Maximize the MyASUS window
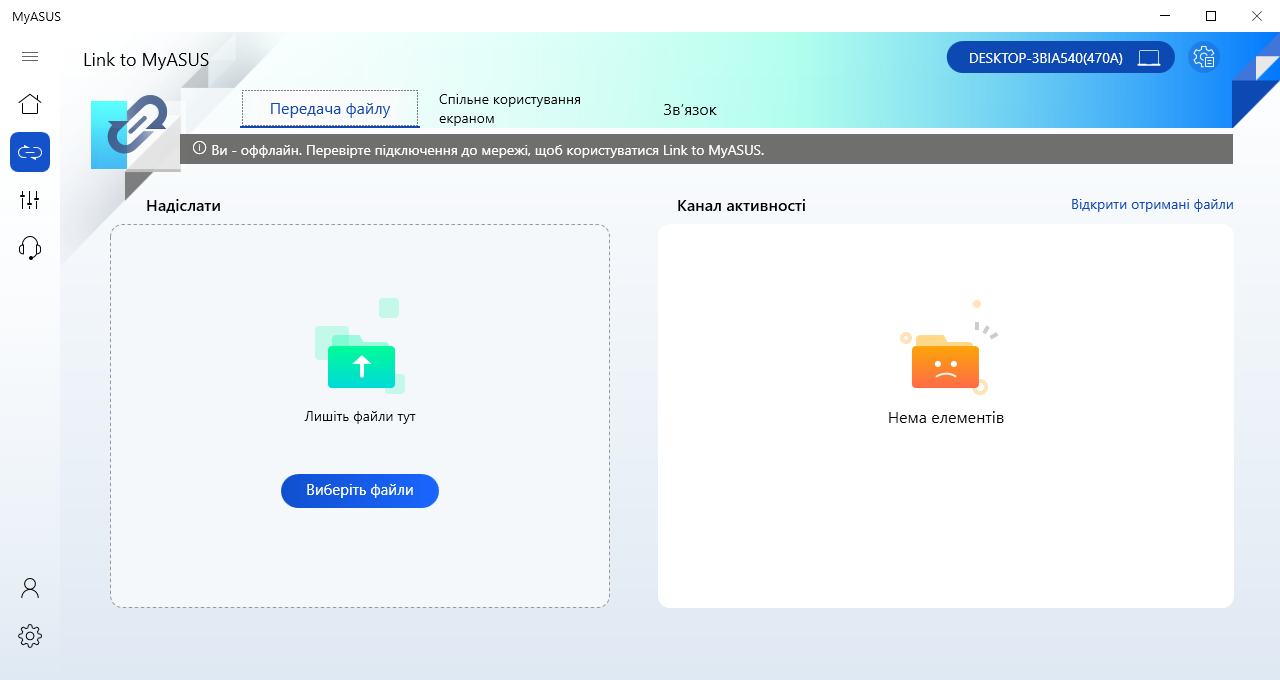The height and width of the screenshot is (680, 1280). (x=1211, y=16)
